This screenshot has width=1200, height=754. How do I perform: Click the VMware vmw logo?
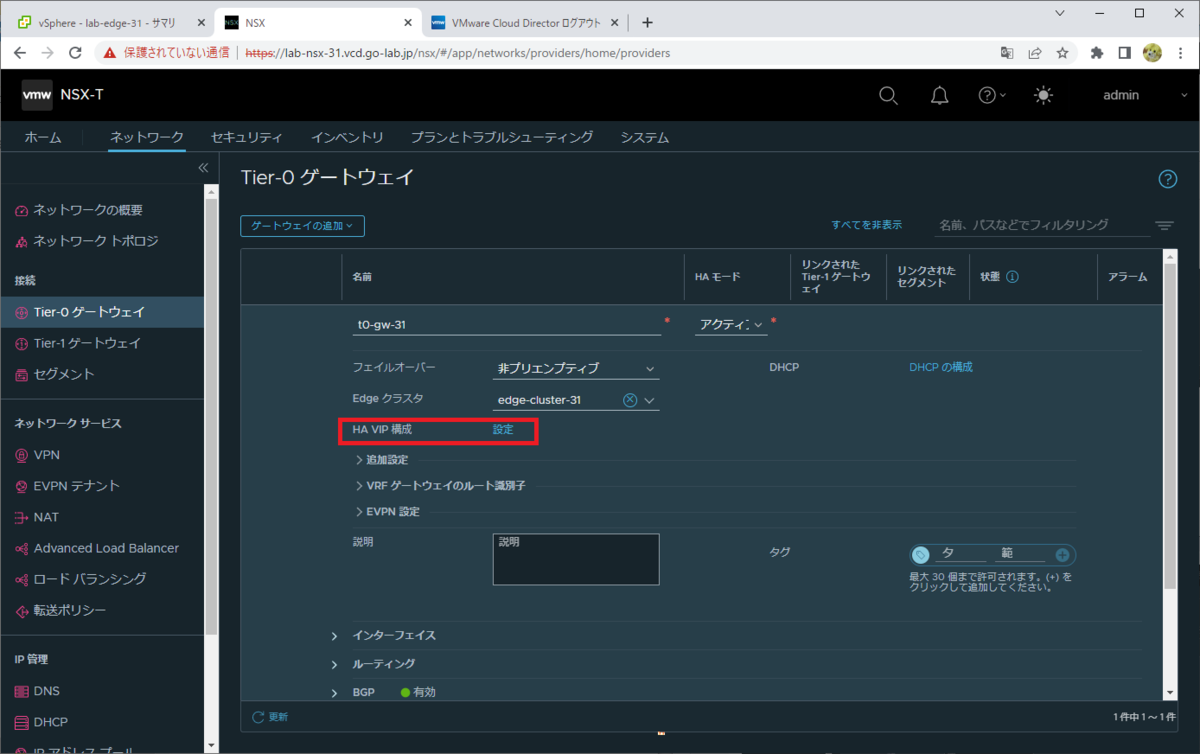[x=37, y=95]
